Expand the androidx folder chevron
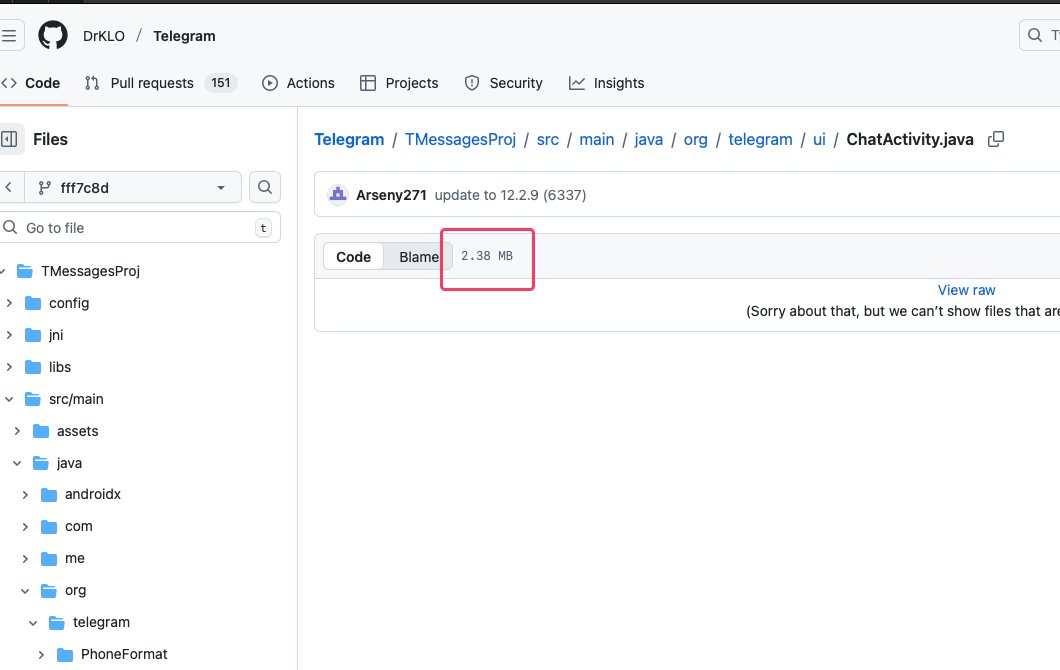The width and height of the screenshot is (1060, 670). [25, 494]
